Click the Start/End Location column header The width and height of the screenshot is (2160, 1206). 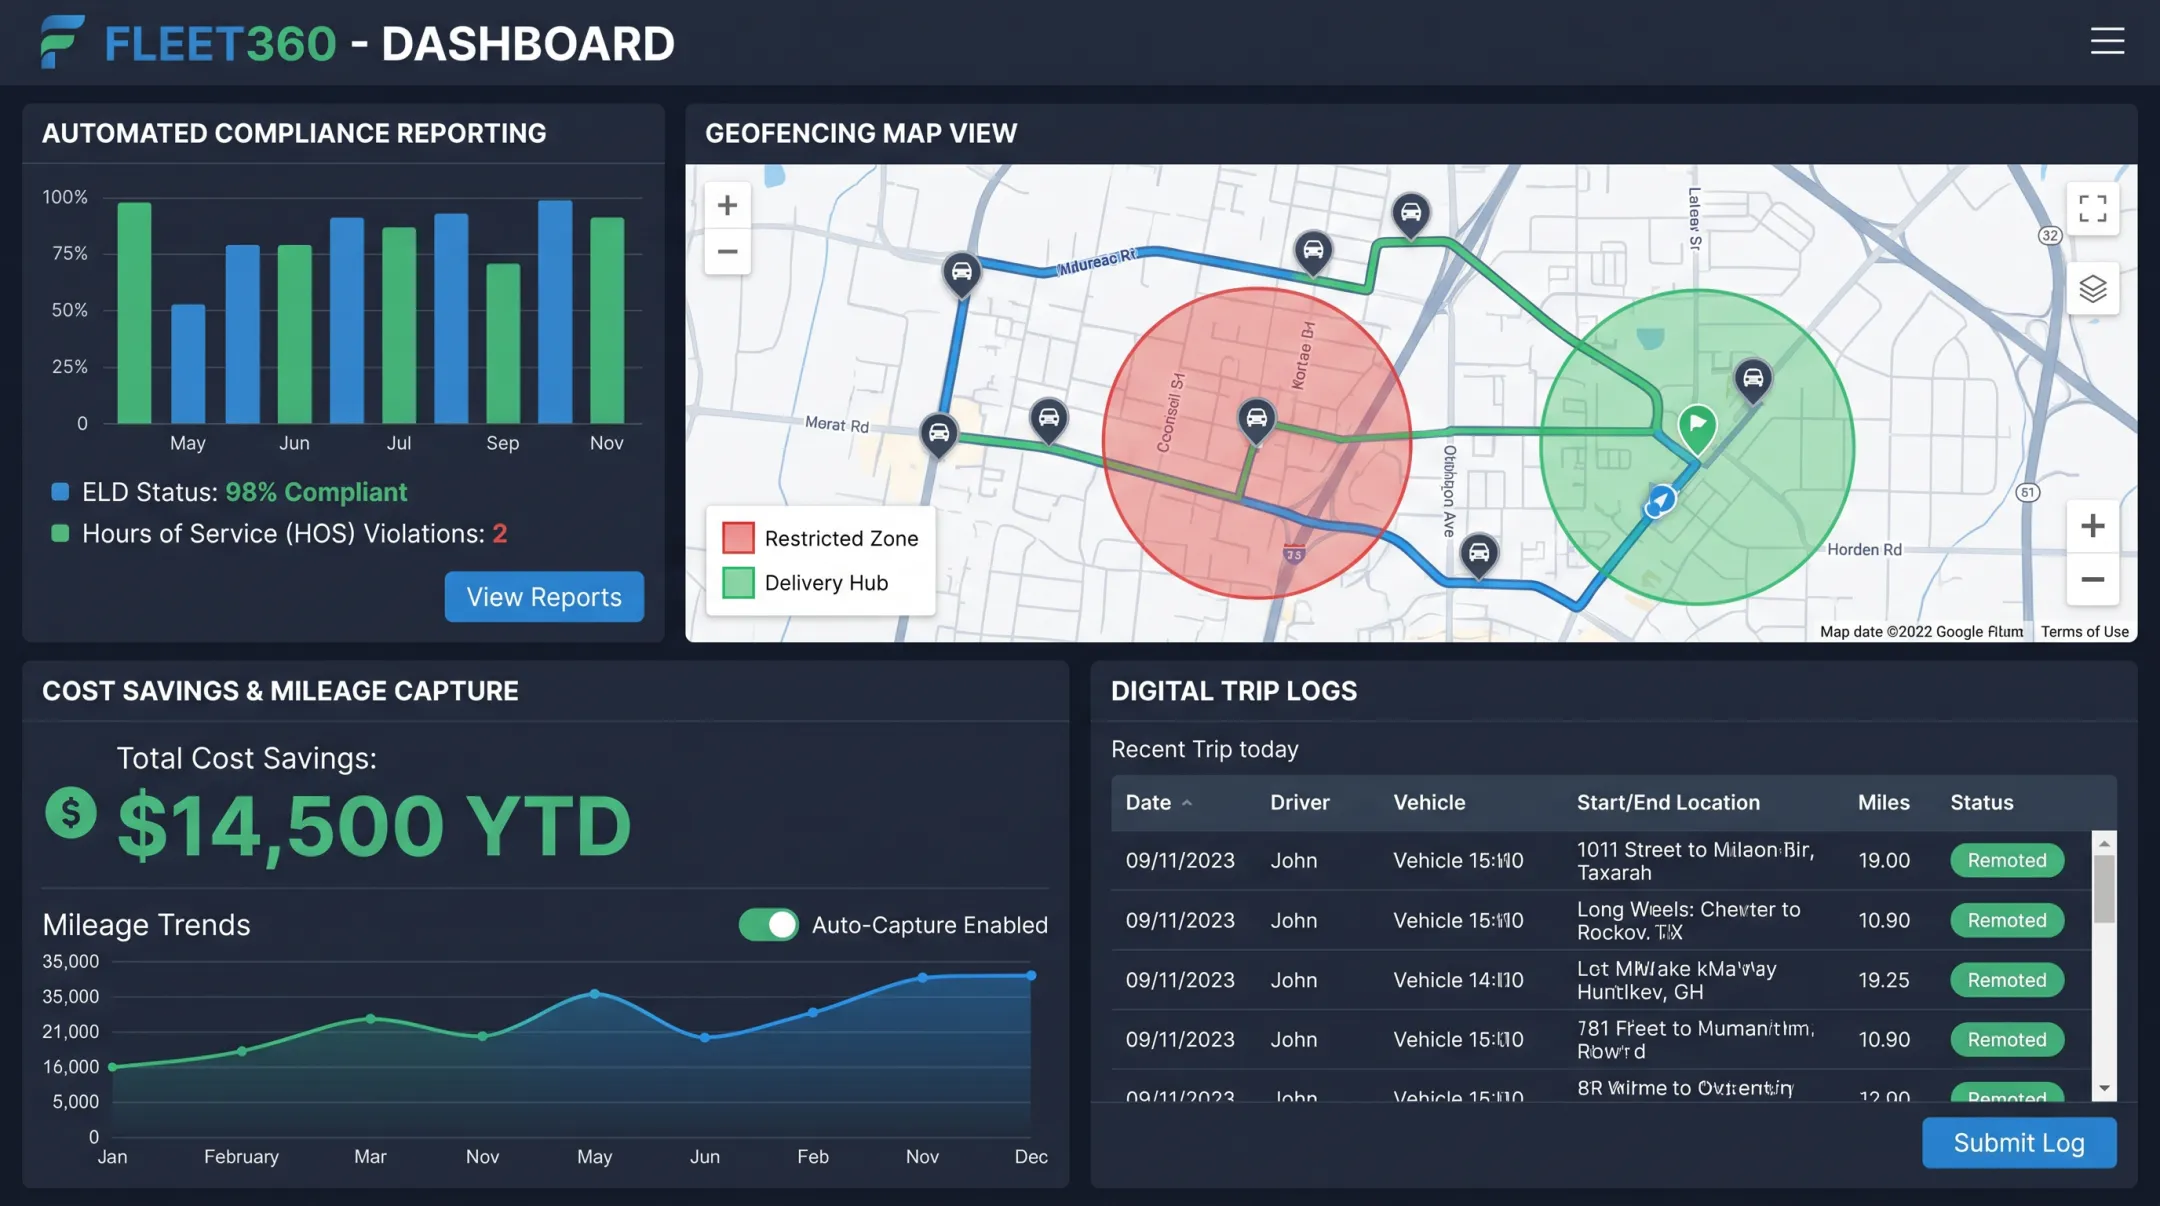tap(1668, 802)
